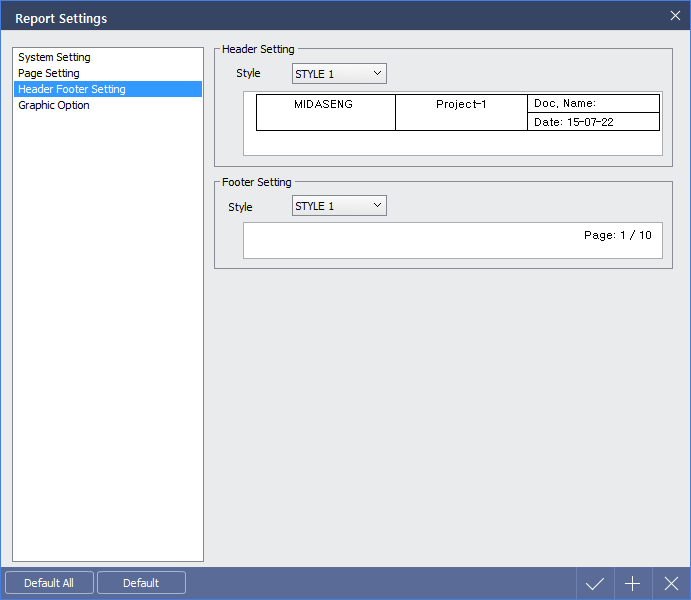The image size is (691, 600).
Task: Click the MIDASENG cell in header preview
Action: [x=324, y=105]
